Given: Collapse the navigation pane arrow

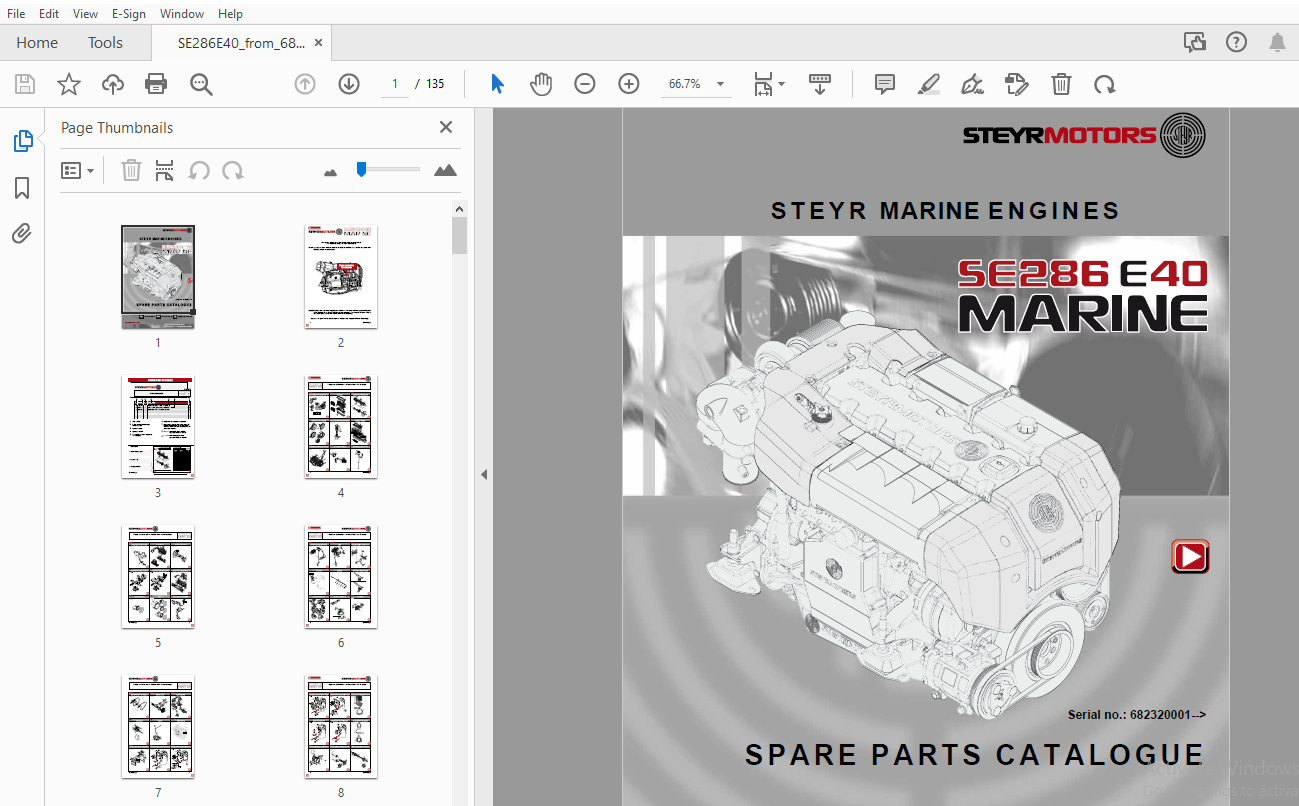Looking at the screenshot, I should [x=484, y=474].
